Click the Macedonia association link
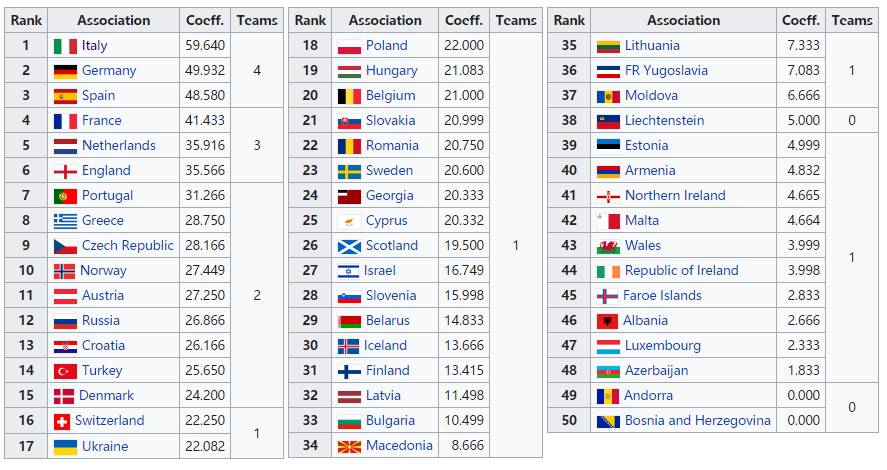887x470 pixels. pos(399,446)
